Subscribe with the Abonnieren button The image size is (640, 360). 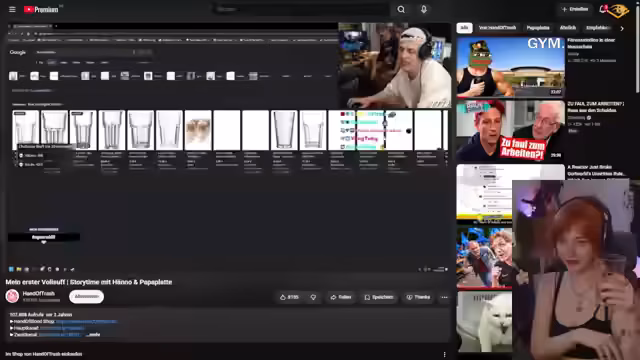87,296
